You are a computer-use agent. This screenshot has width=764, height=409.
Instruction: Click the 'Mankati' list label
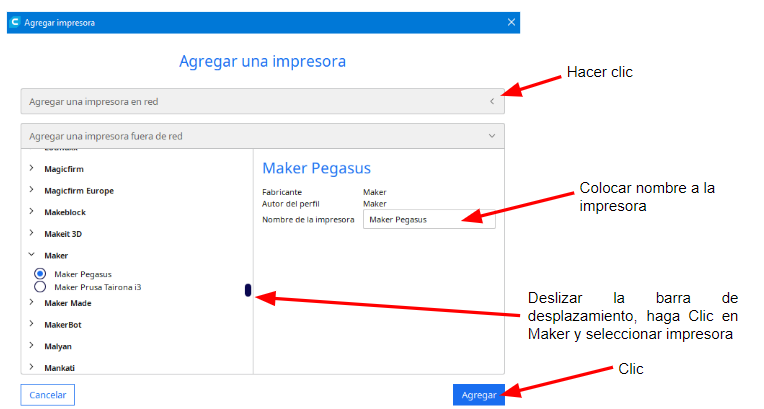59,368
